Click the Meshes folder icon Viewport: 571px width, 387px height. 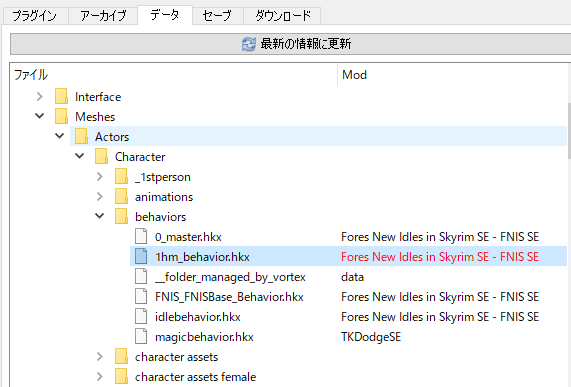pyautogui.click(x=62, y=117)
